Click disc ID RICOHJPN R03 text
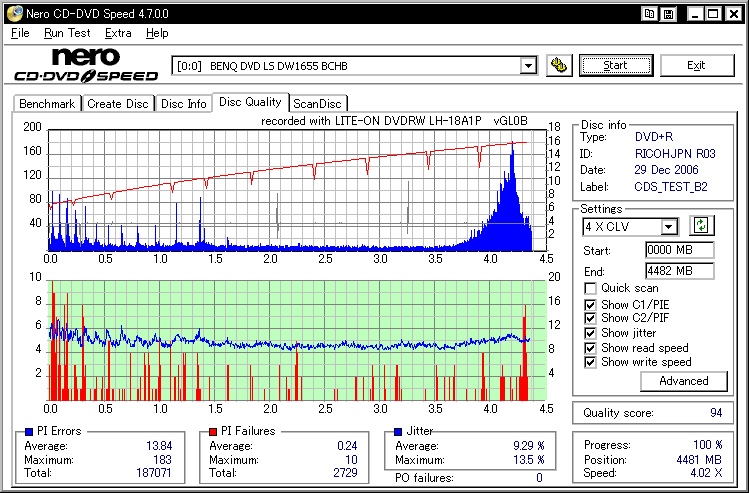Screen dimensions: 749x493 675,154
